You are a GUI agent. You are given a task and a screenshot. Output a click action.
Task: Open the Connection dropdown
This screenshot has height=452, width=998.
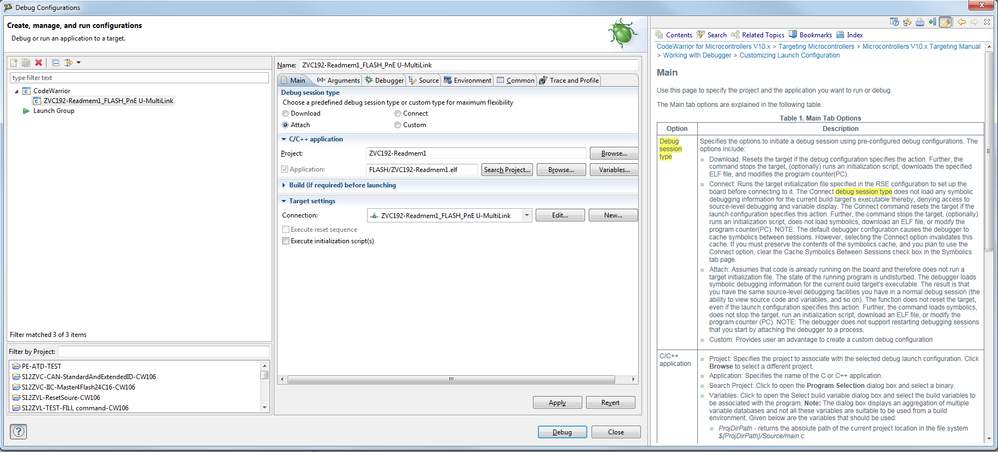tap(526, 216)
